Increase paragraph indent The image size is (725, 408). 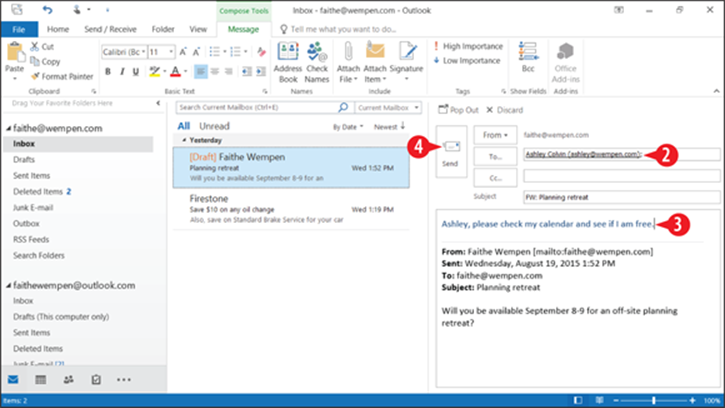261,71
